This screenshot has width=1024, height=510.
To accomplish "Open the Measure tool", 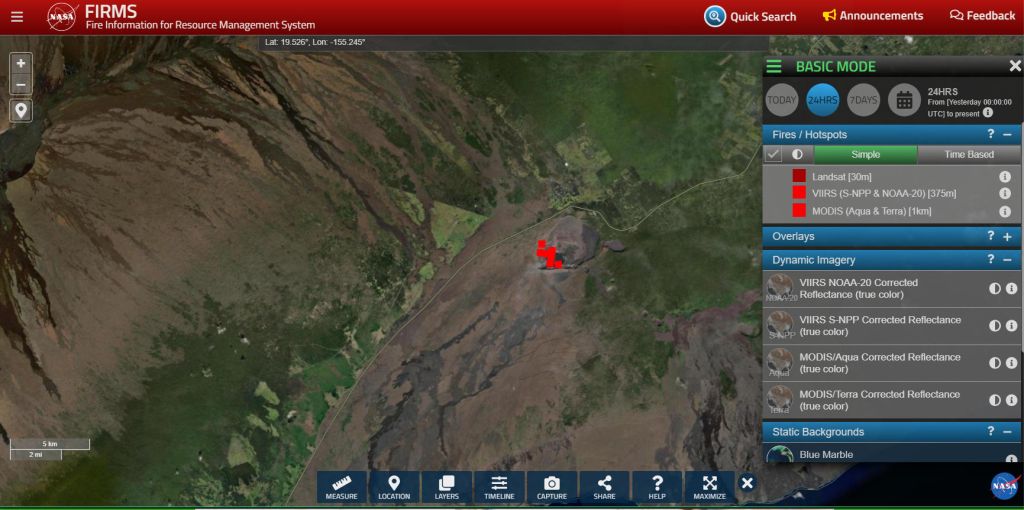I will (341, 487).
